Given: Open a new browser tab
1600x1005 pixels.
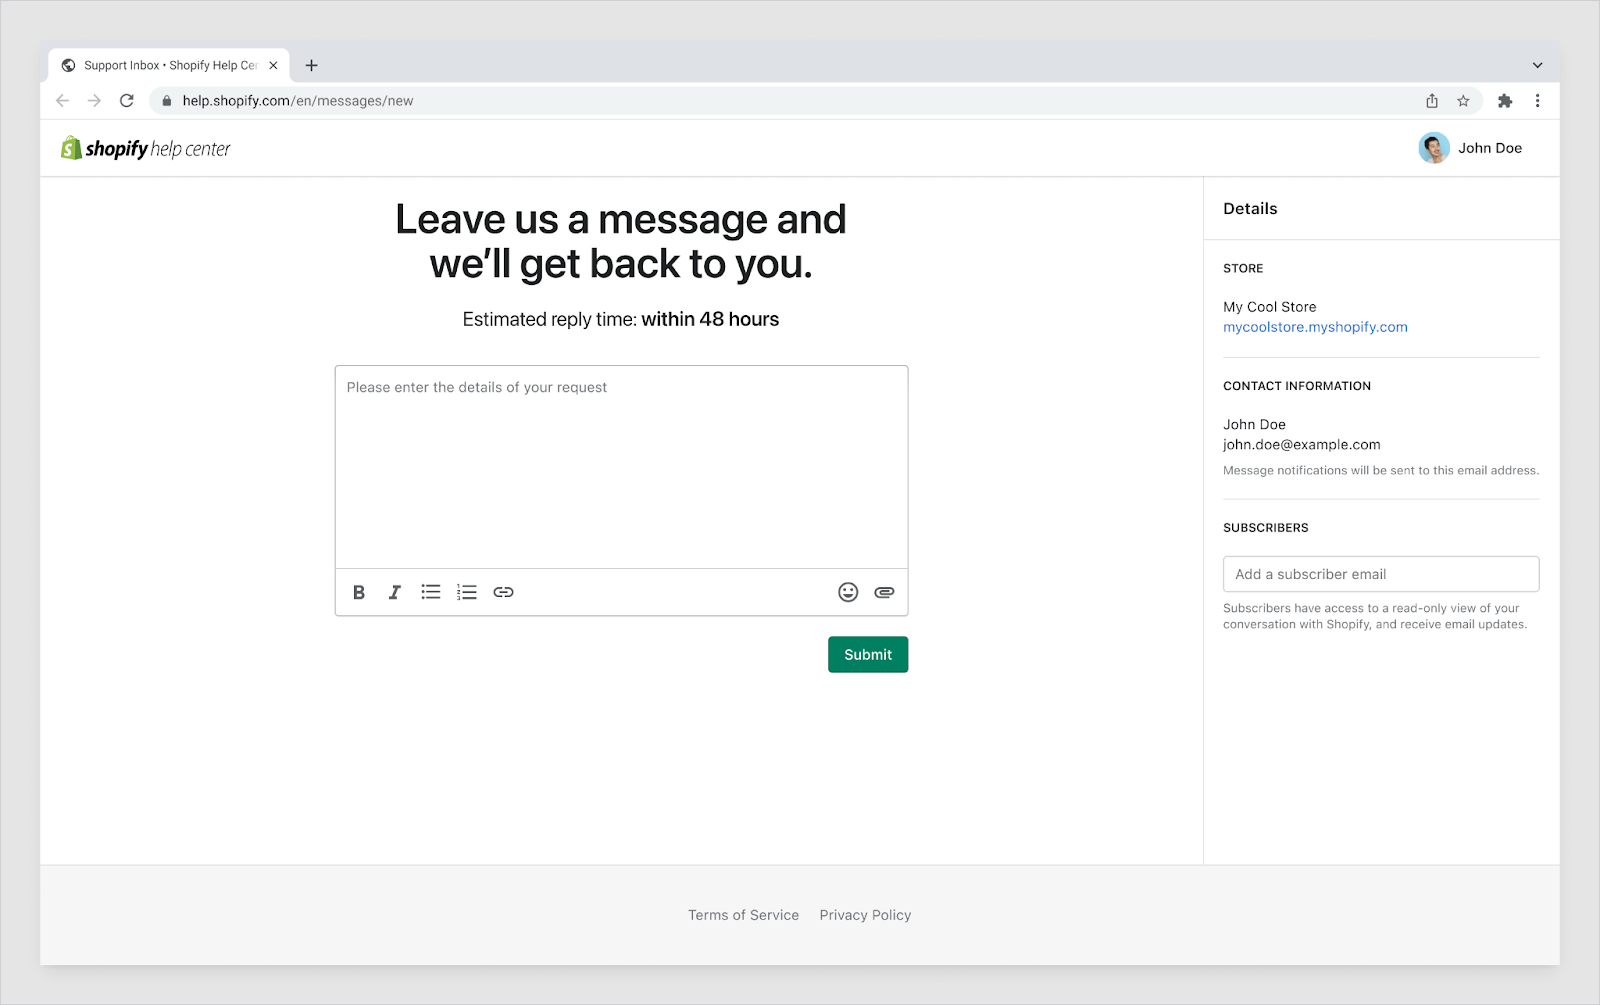Looking at the screenshot, I should click(x=312, y=65).
